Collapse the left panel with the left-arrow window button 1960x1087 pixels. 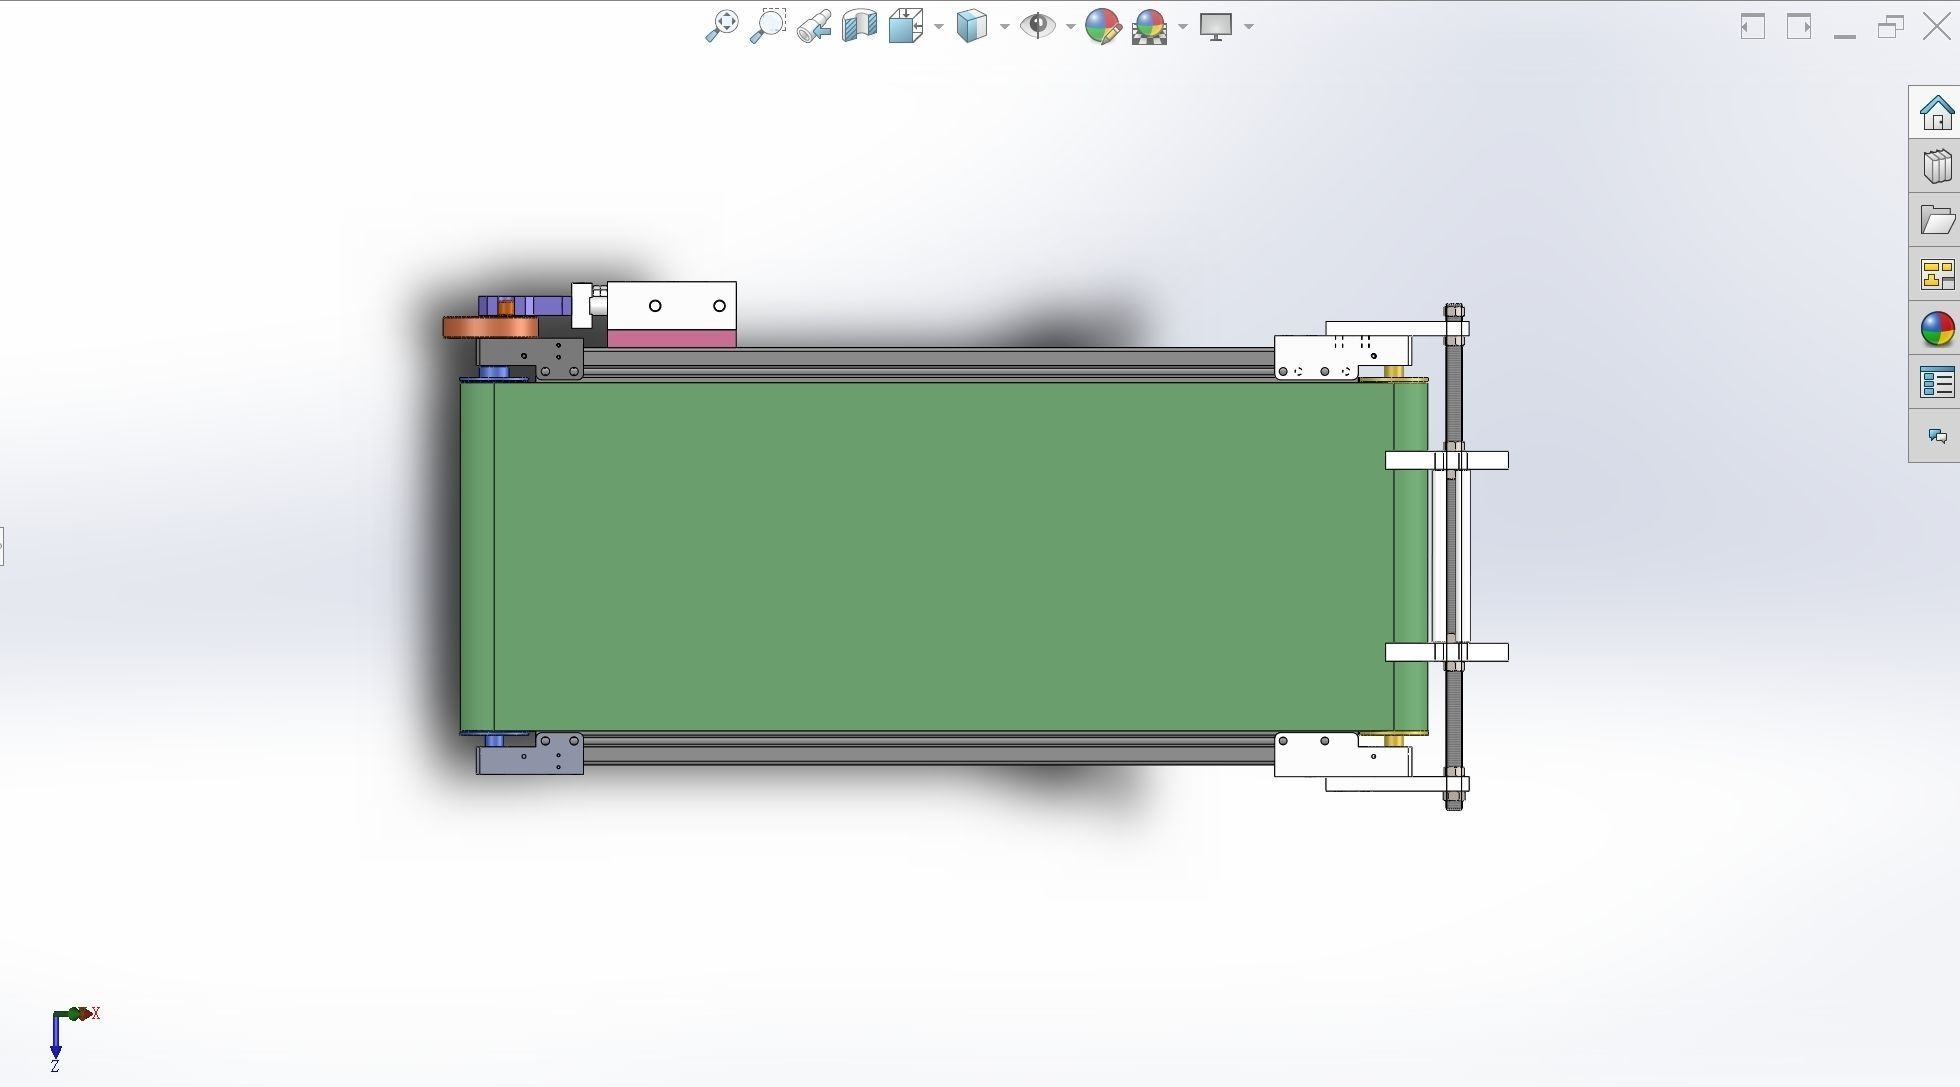(x=1752, y=27)
